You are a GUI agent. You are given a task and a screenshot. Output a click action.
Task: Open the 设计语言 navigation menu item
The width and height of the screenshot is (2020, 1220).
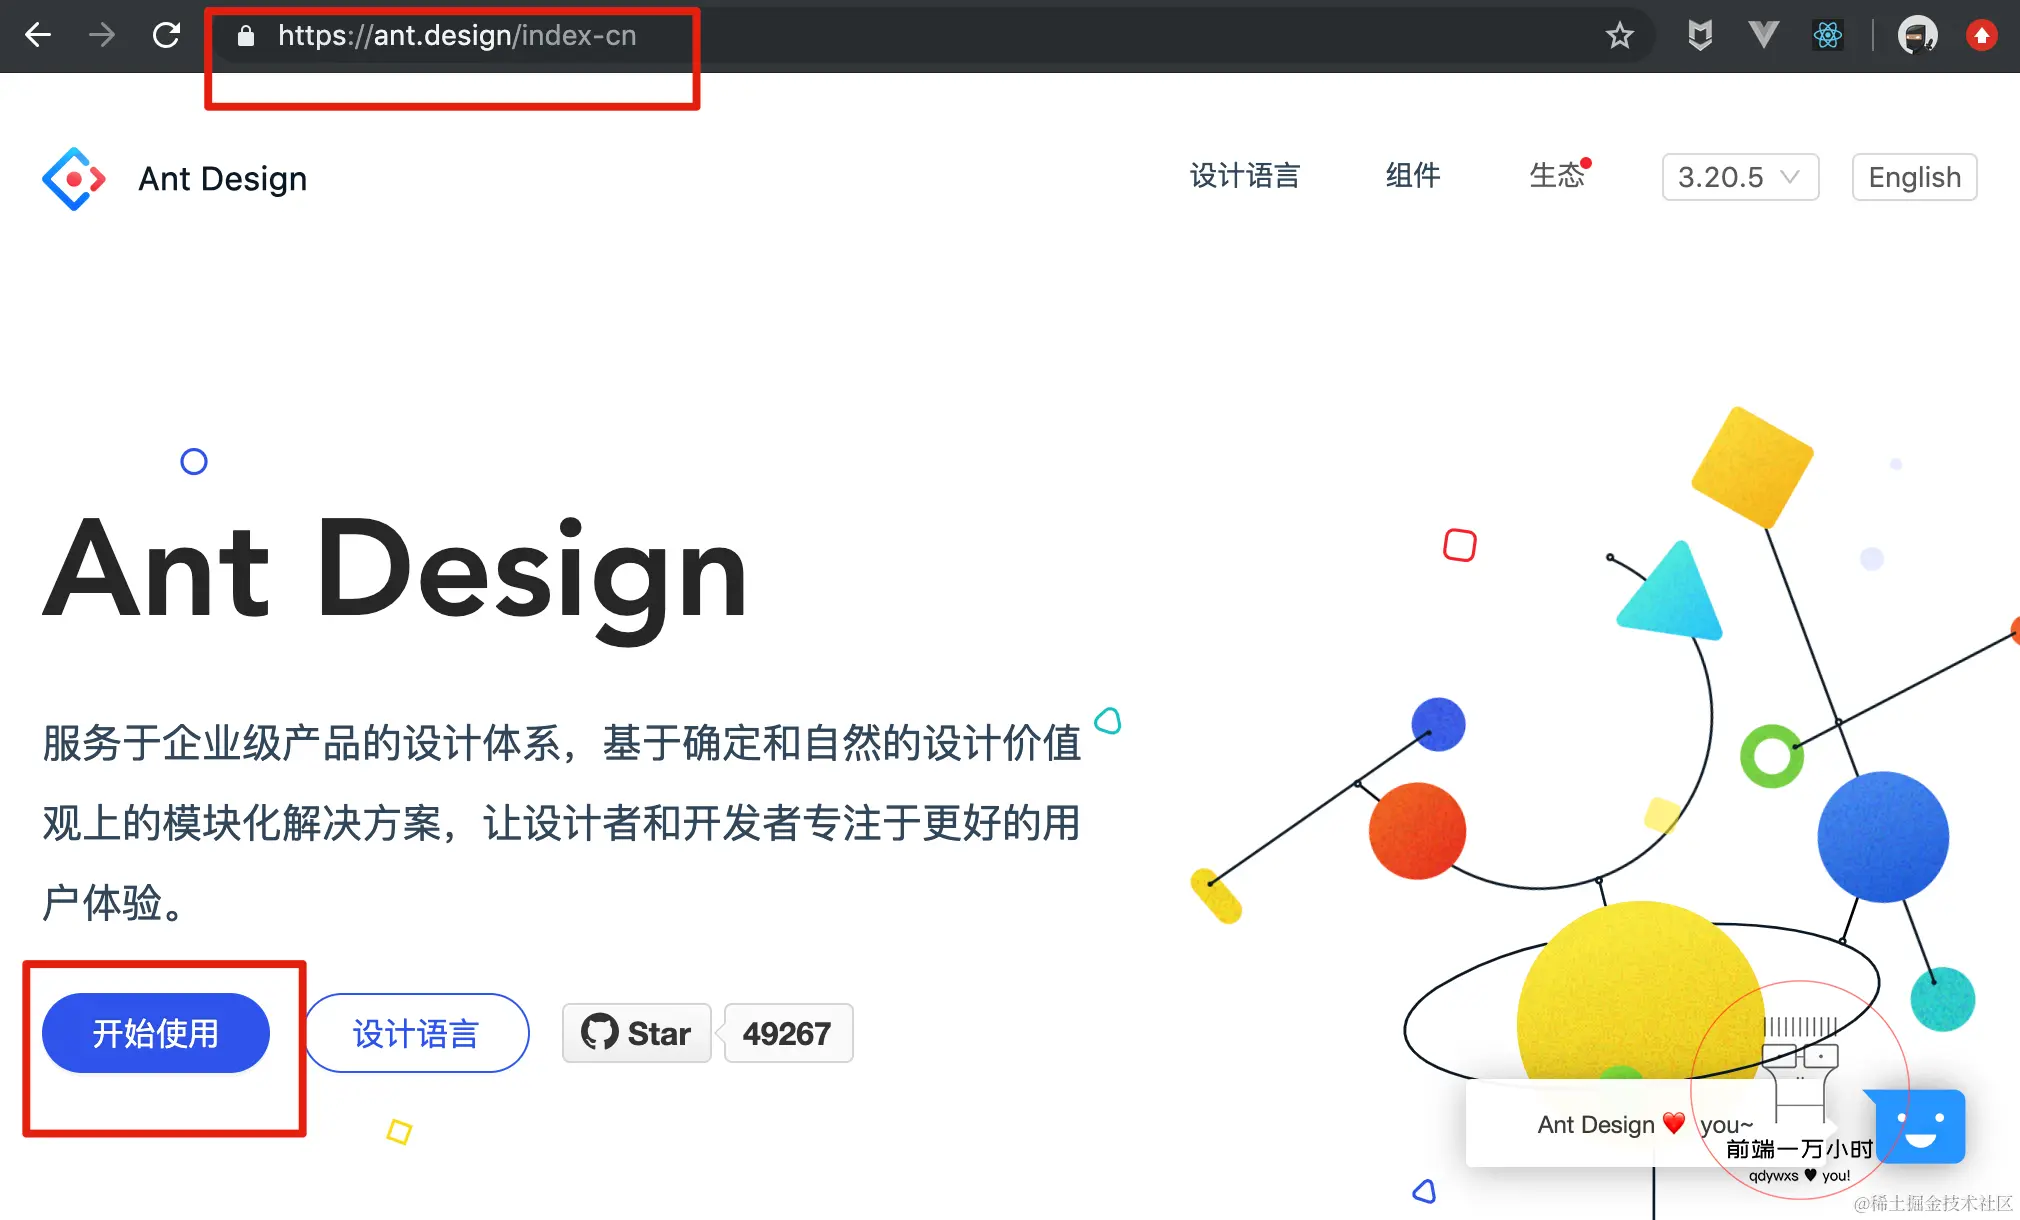pyautogui.click(x=1244, y=176)
